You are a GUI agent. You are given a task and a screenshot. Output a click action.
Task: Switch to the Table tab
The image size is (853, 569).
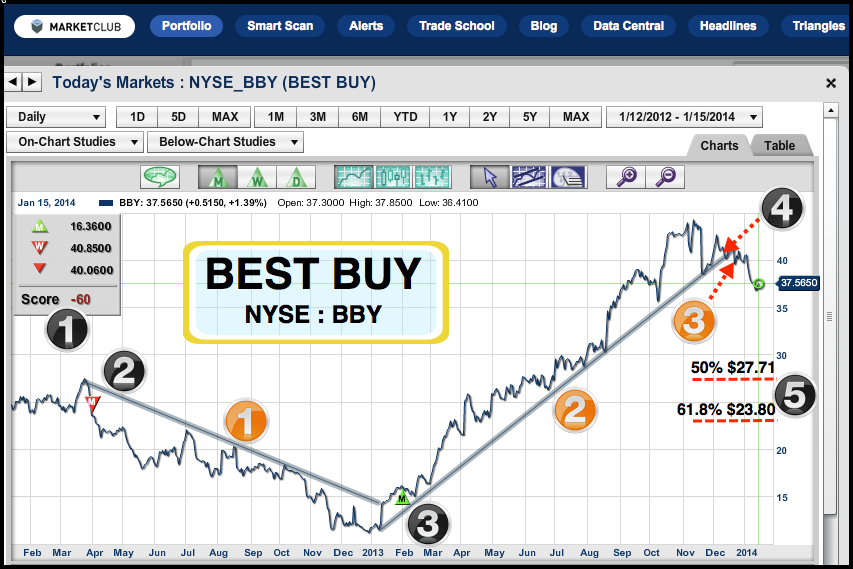coord(780,146)
